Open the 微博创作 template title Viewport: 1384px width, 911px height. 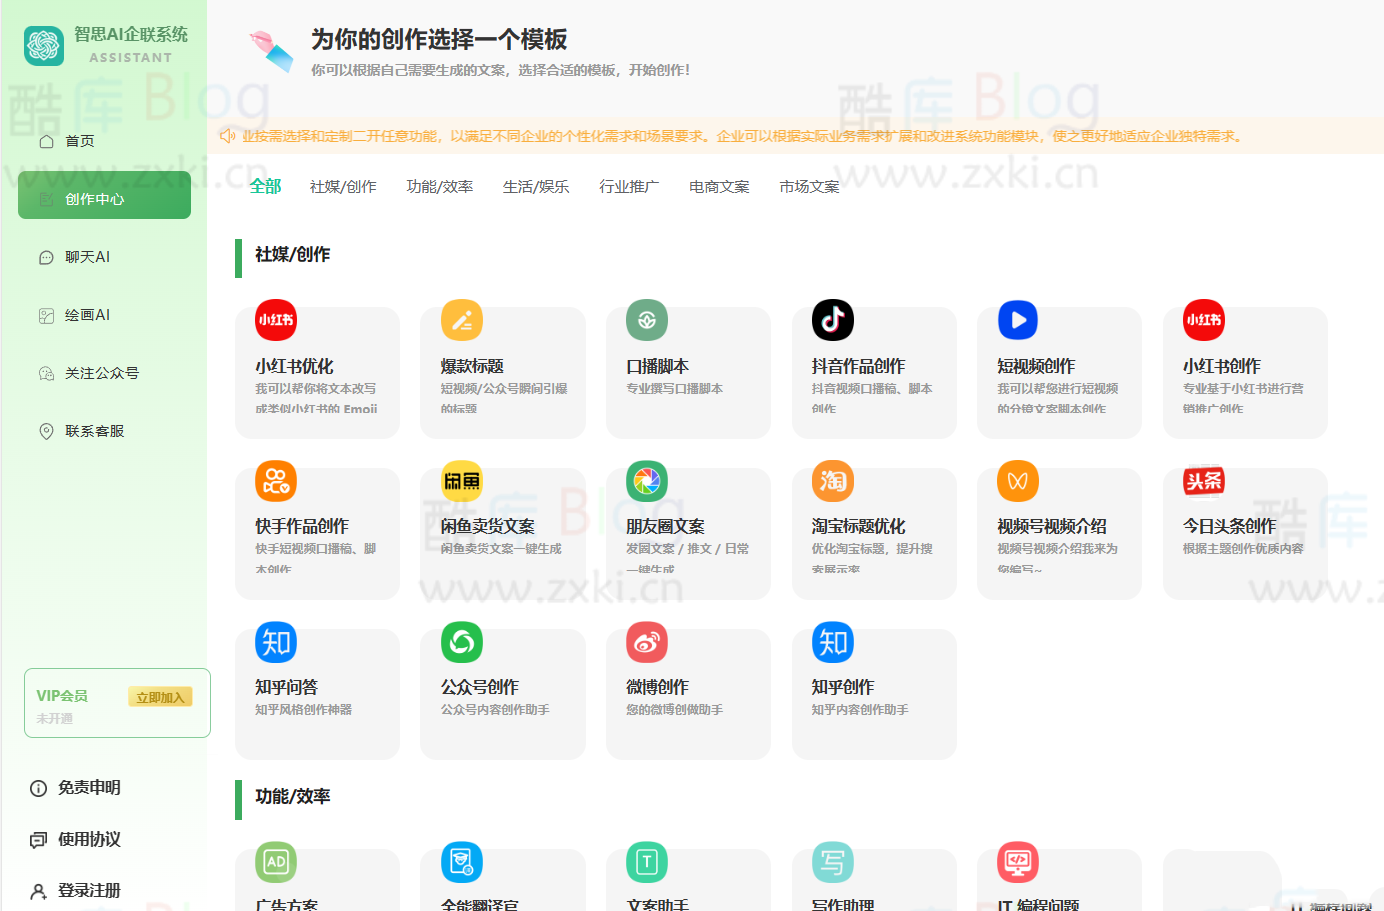(657, 687)
